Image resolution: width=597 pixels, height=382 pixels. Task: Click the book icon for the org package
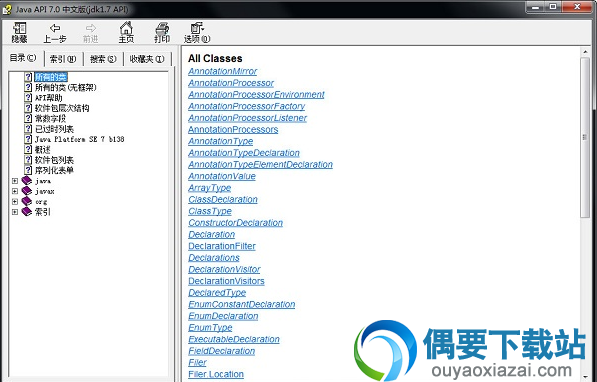click(27, 201)
